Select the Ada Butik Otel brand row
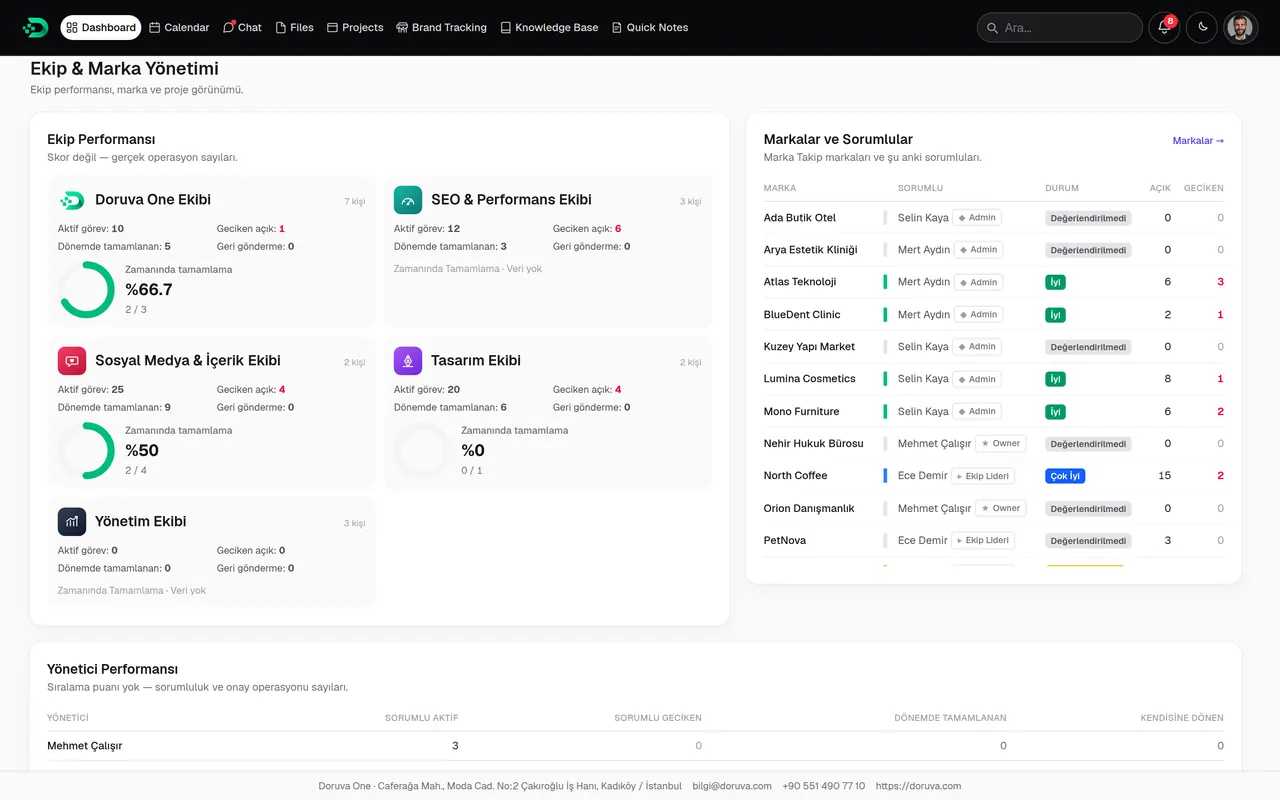1280x800 pixels. tap(993, 218)
